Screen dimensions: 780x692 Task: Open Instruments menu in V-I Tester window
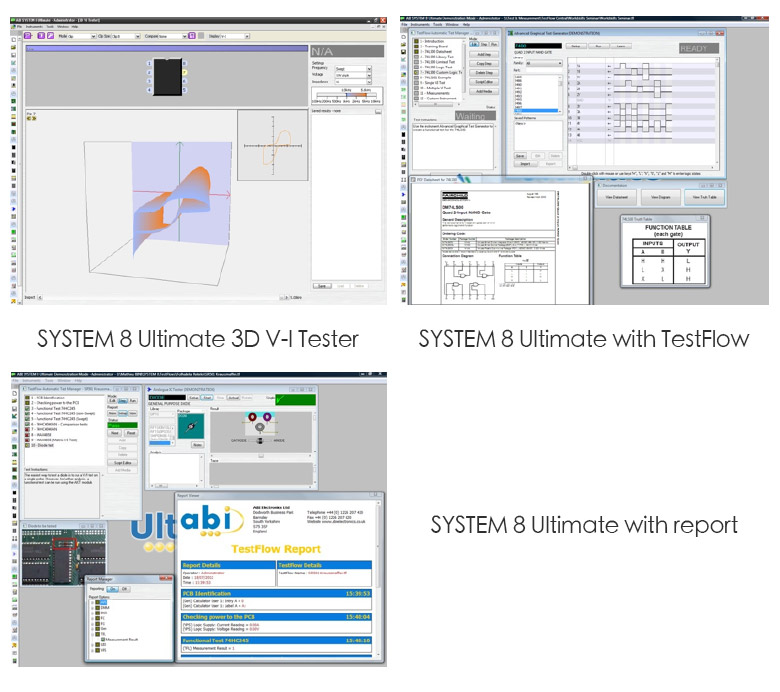coord(34,26)
